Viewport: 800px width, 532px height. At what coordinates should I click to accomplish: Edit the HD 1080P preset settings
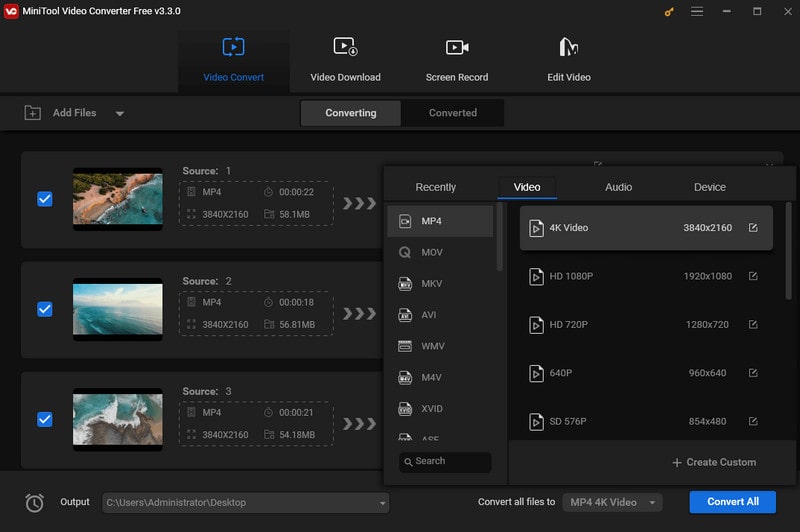[753, 276]
